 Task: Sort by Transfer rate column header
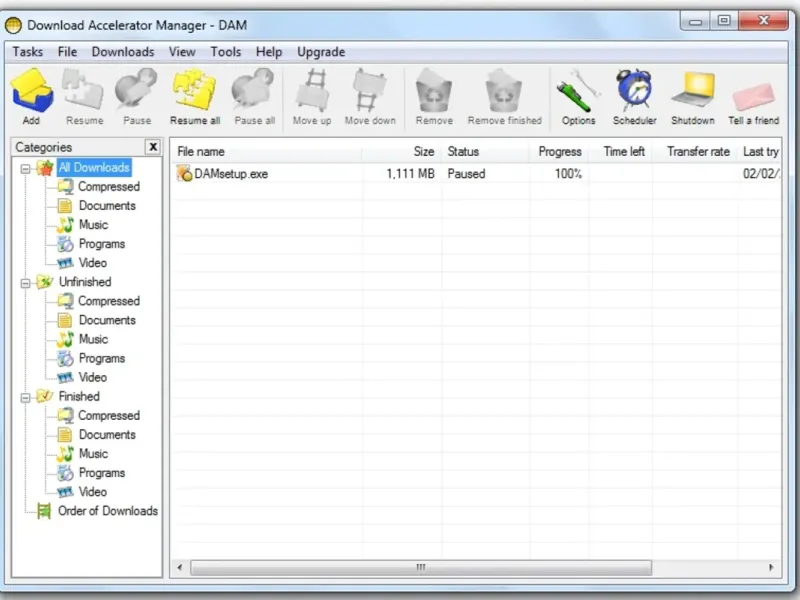[x=694, y=152]
